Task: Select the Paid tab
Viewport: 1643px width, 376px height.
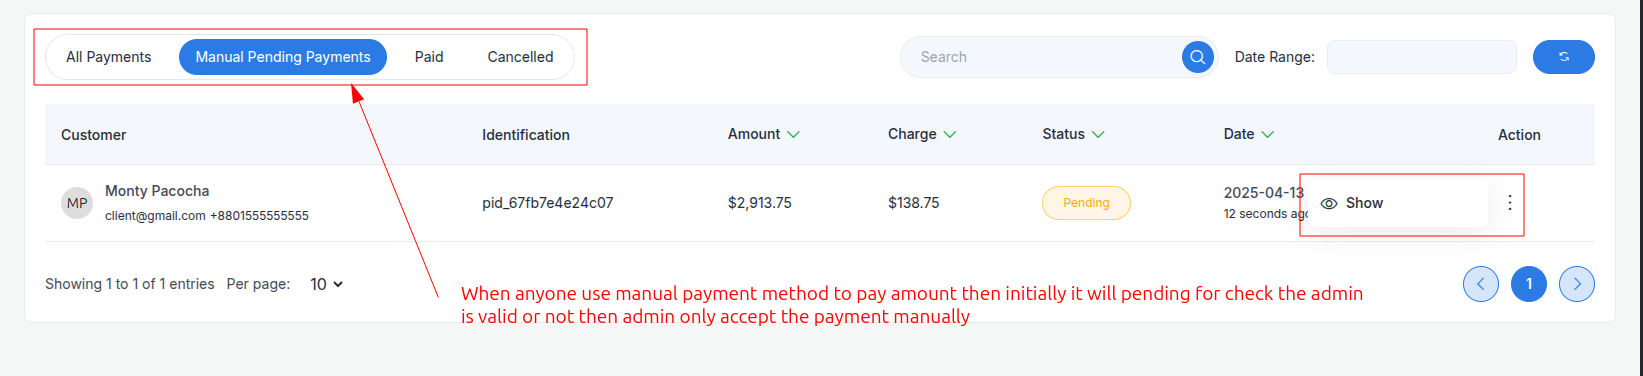Action: point(429,57)
